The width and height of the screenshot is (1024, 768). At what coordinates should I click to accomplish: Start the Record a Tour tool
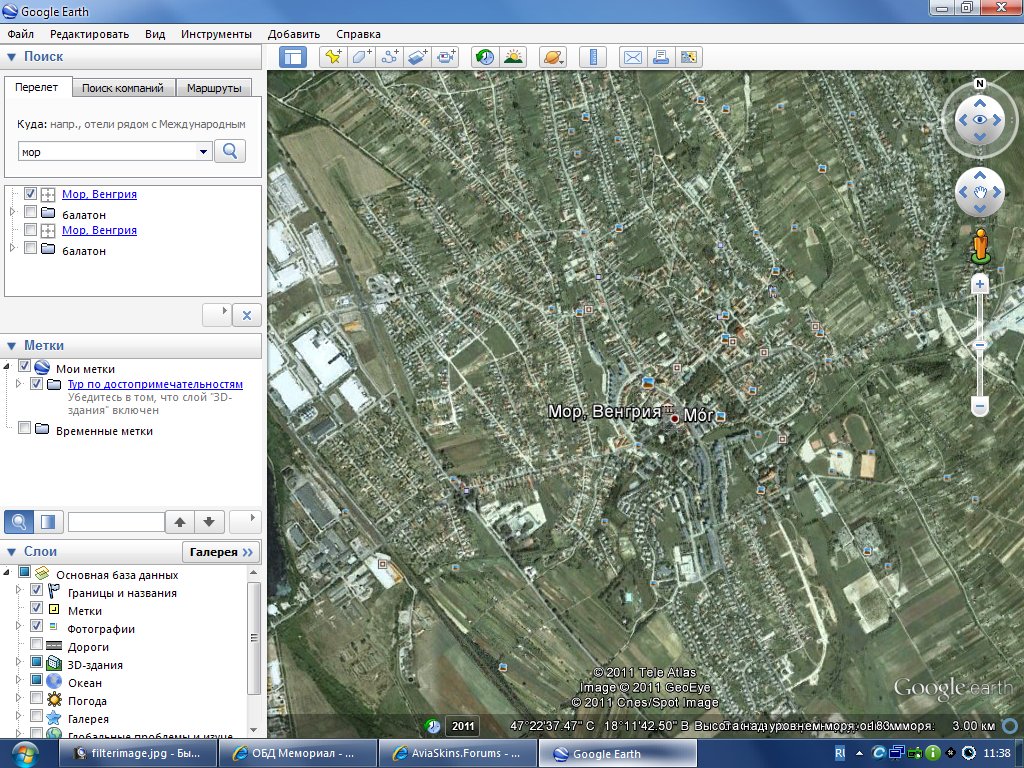click(x=446, y=57)
